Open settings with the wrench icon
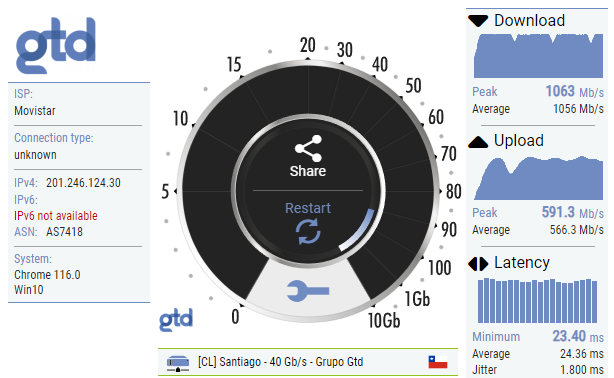The height and width of the screenshot is (378, 614). pos(308,291)
